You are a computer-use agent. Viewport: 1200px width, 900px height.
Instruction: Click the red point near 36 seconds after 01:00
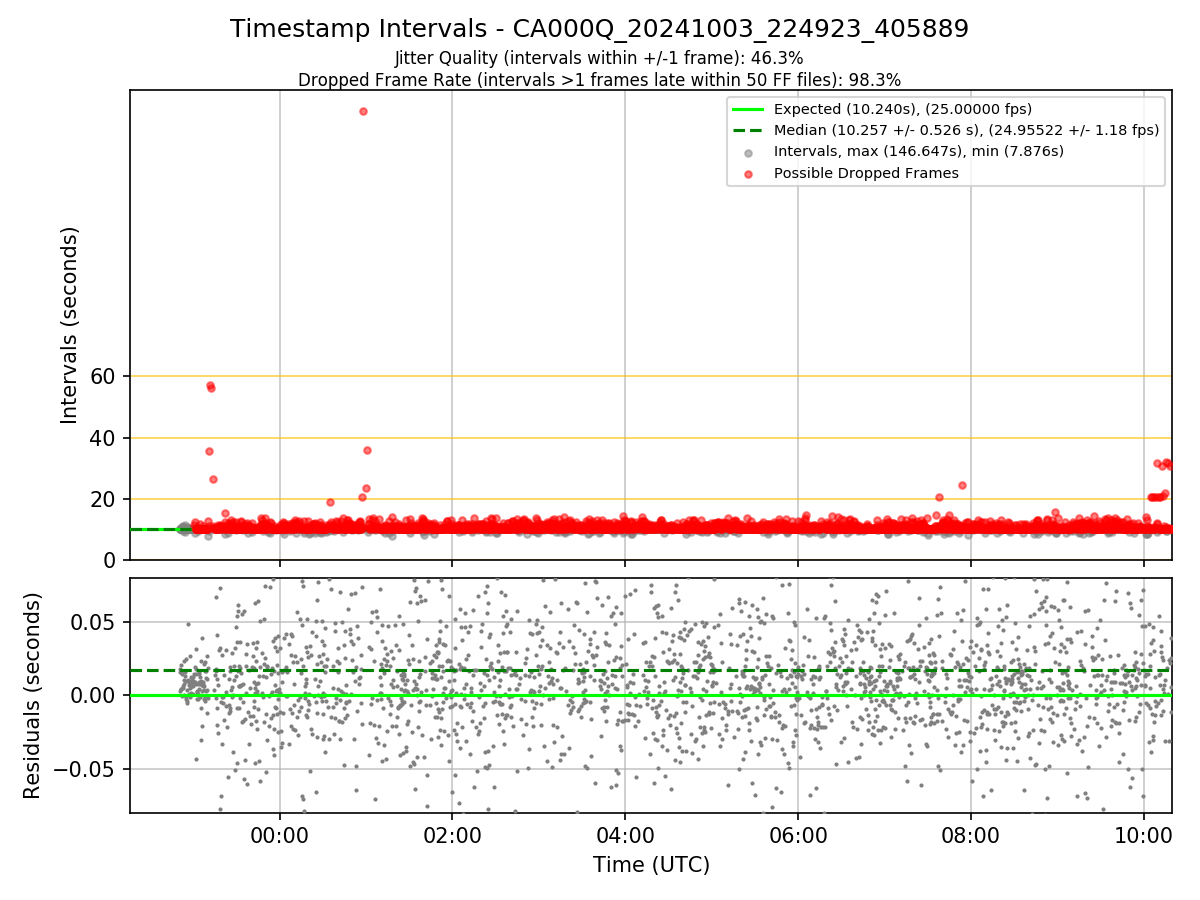coord(367,450)
